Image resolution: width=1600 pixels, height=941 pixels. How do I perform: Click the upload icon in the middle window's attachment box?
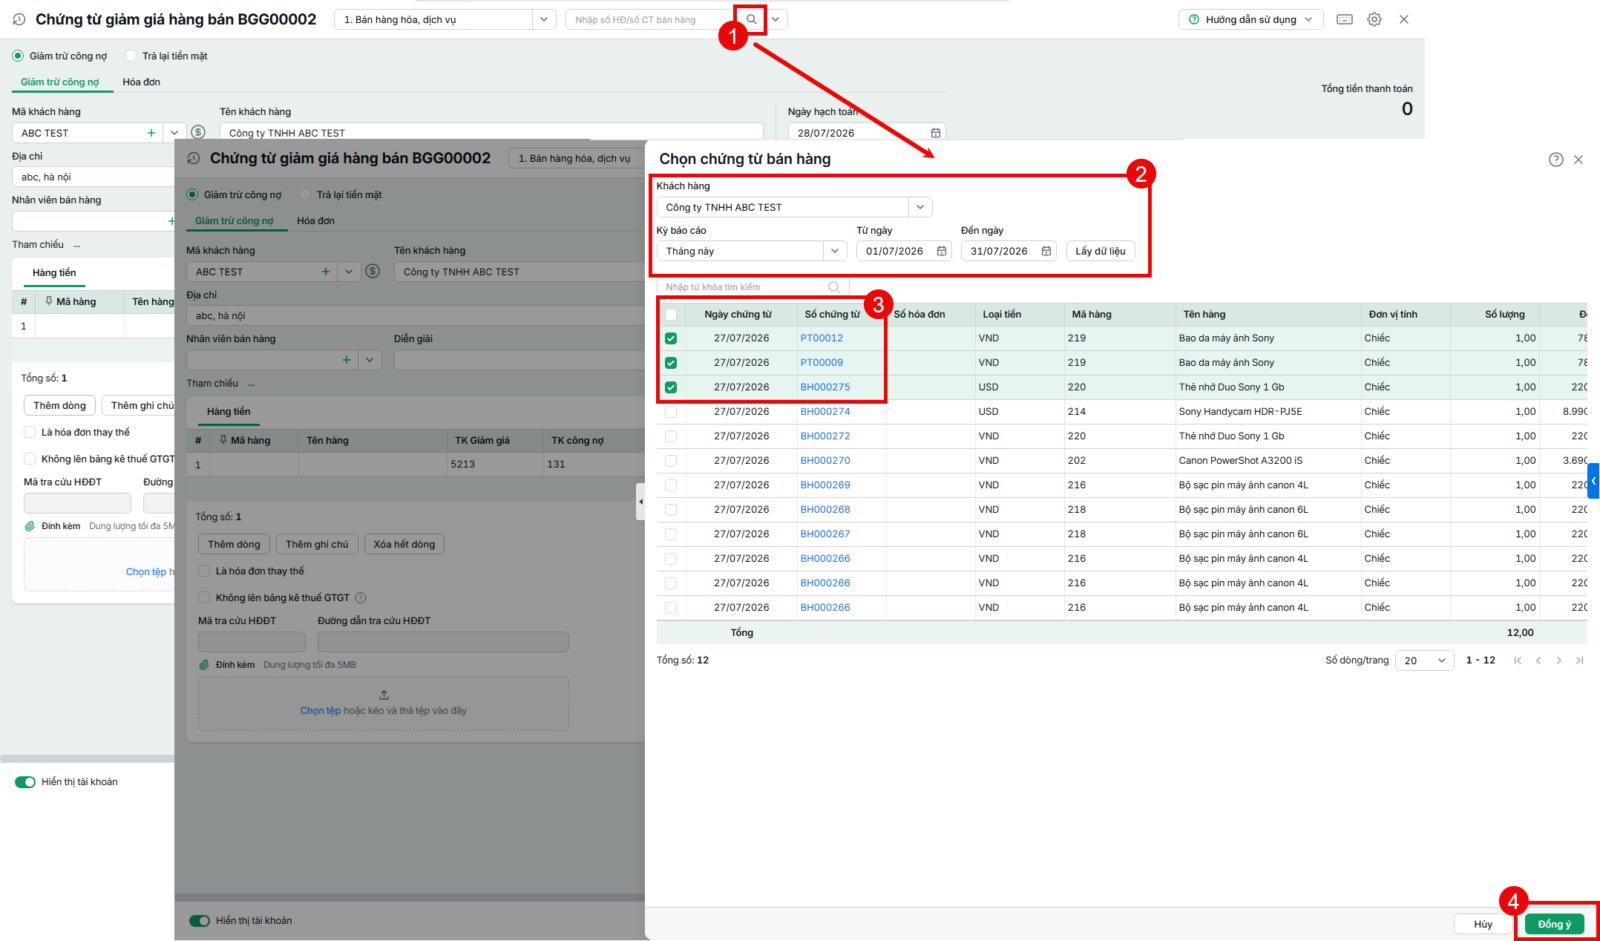pyautogui.click(x=384, y=695)
